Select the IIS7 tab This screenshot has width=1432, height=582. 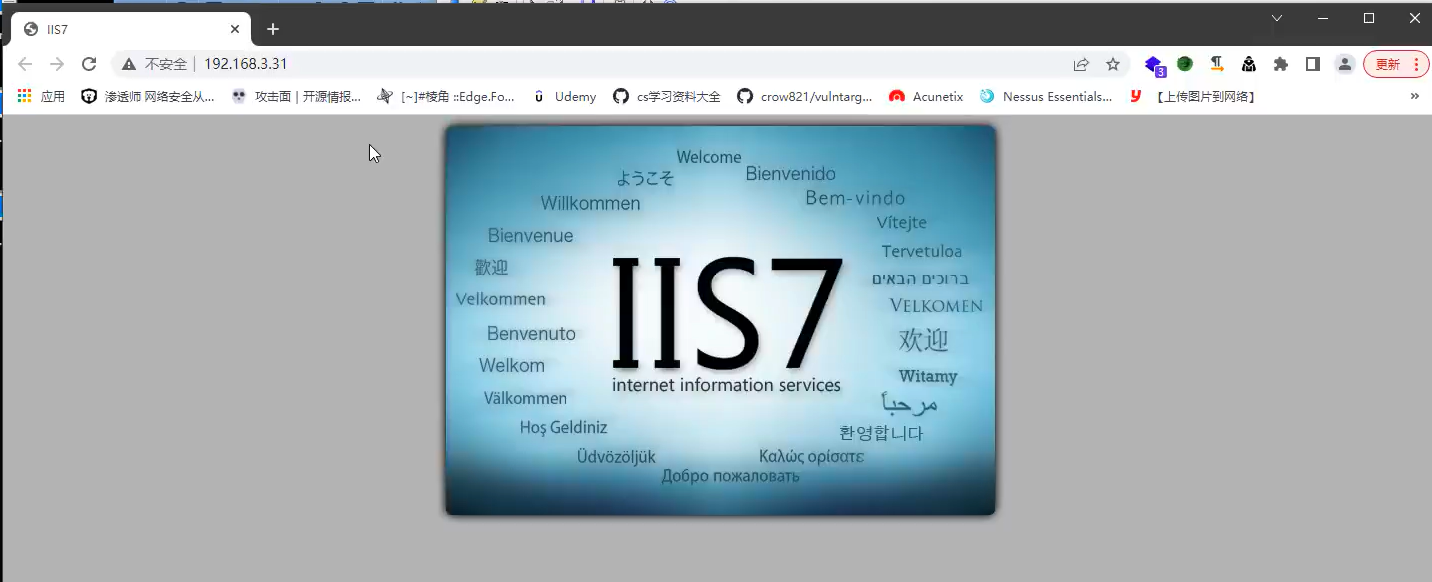[x=120, y=29]
